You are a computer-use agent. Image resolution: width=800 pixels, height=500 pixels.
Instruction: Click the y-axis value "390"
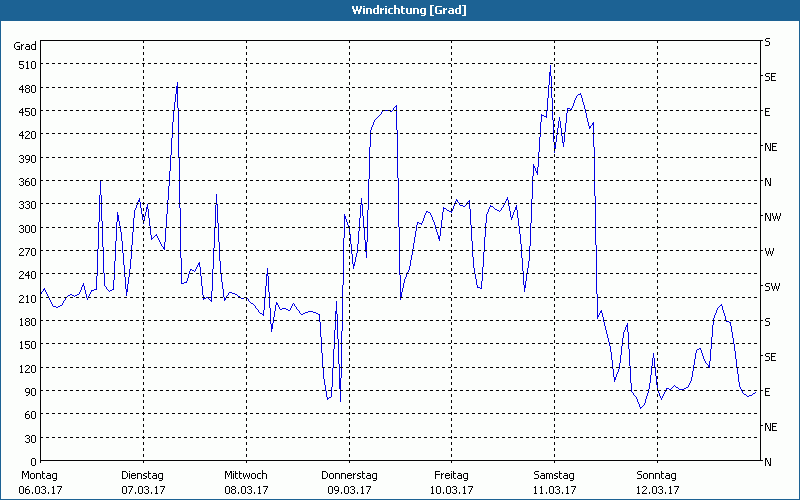pos(27,159)
